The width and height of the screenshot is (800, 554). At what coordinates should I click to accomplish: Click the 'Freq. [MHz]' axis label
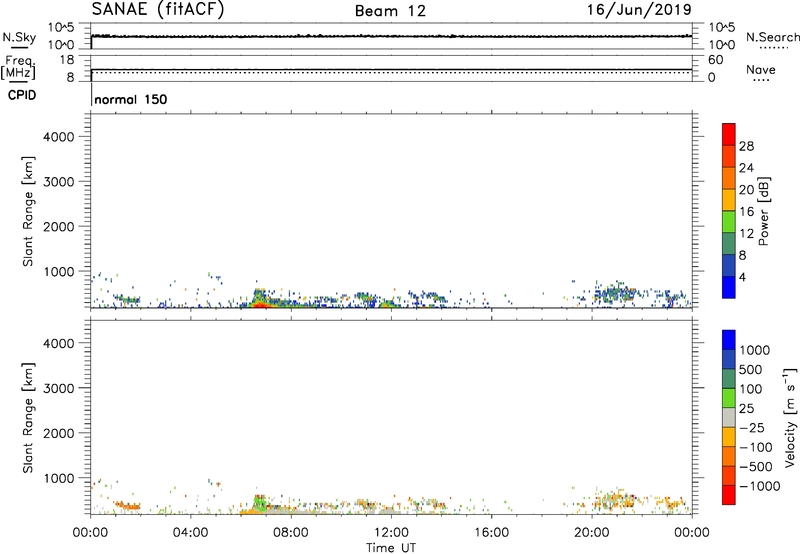click(x=19, y=67)
